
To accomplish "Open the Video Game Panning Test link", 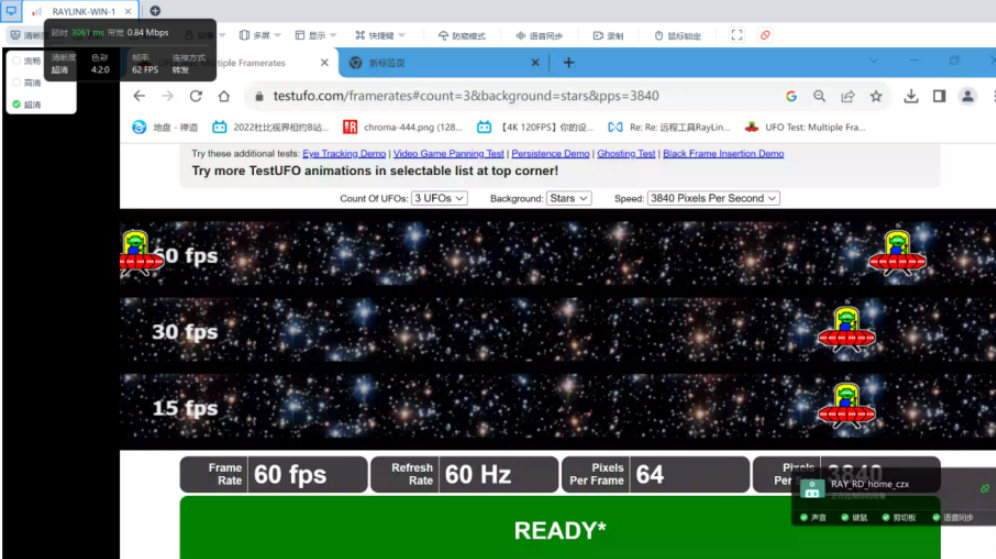I will [x=448, y=154].
